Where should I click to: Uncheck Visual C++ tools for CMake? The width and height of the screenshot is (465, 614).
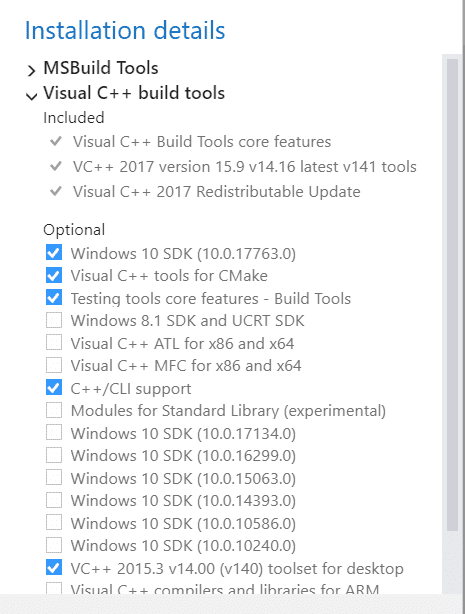pyautogui.click(x=54, y=275)
